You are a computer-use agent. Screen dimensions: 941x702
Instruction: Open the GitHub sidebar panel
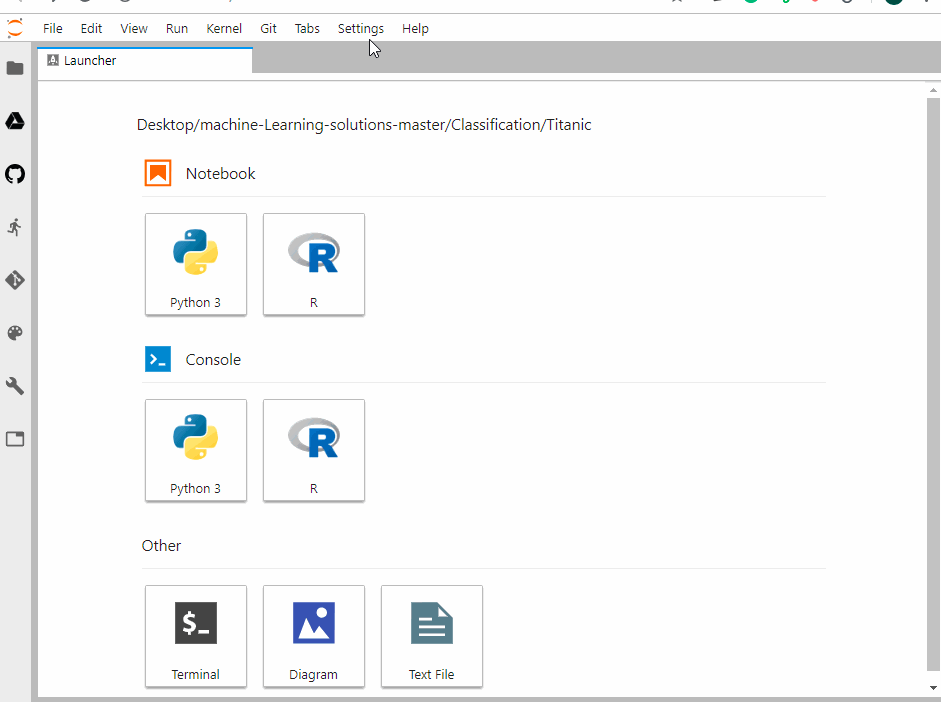click(14, 174)
